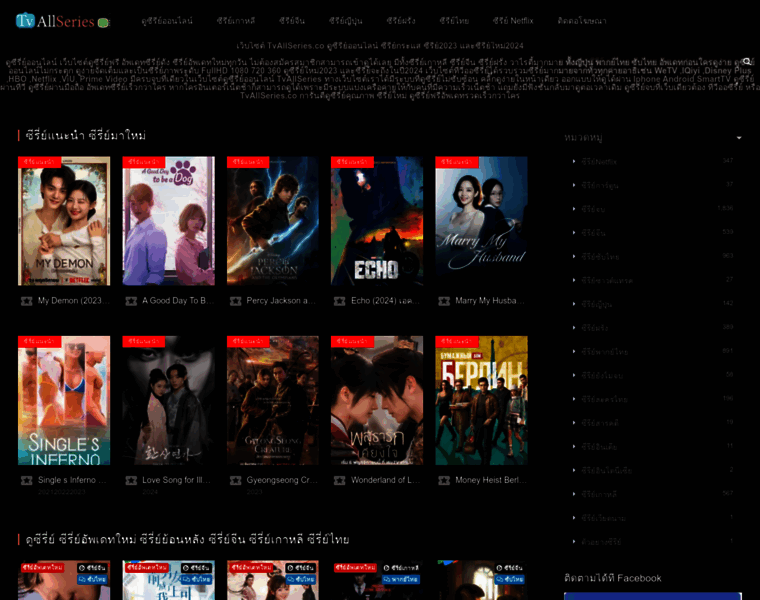The width and height of the screenshot is (760, 600).
Task: Open ซีรี่ย์เกาหลี in the top menu
Action: point(236,21)
